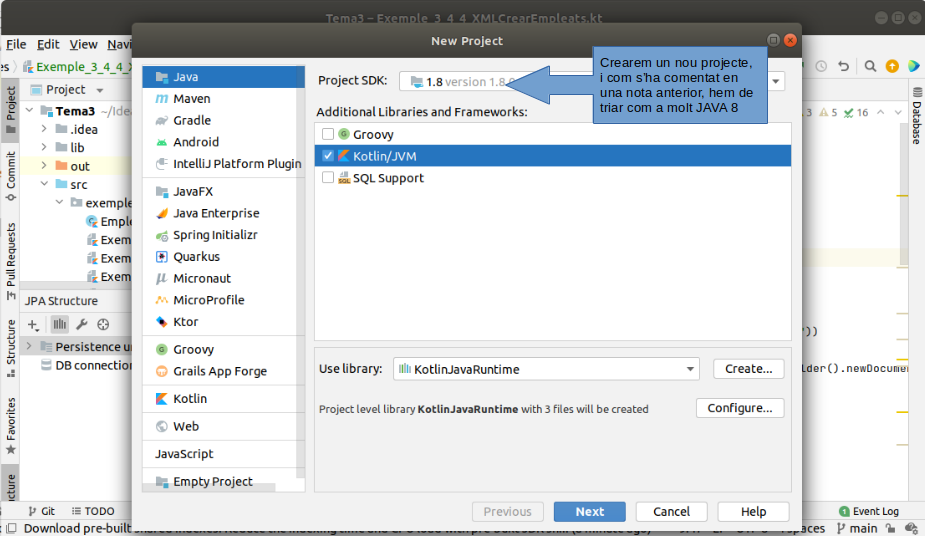Collapse Tema3 root in project tree

click(x=30, y=111)
